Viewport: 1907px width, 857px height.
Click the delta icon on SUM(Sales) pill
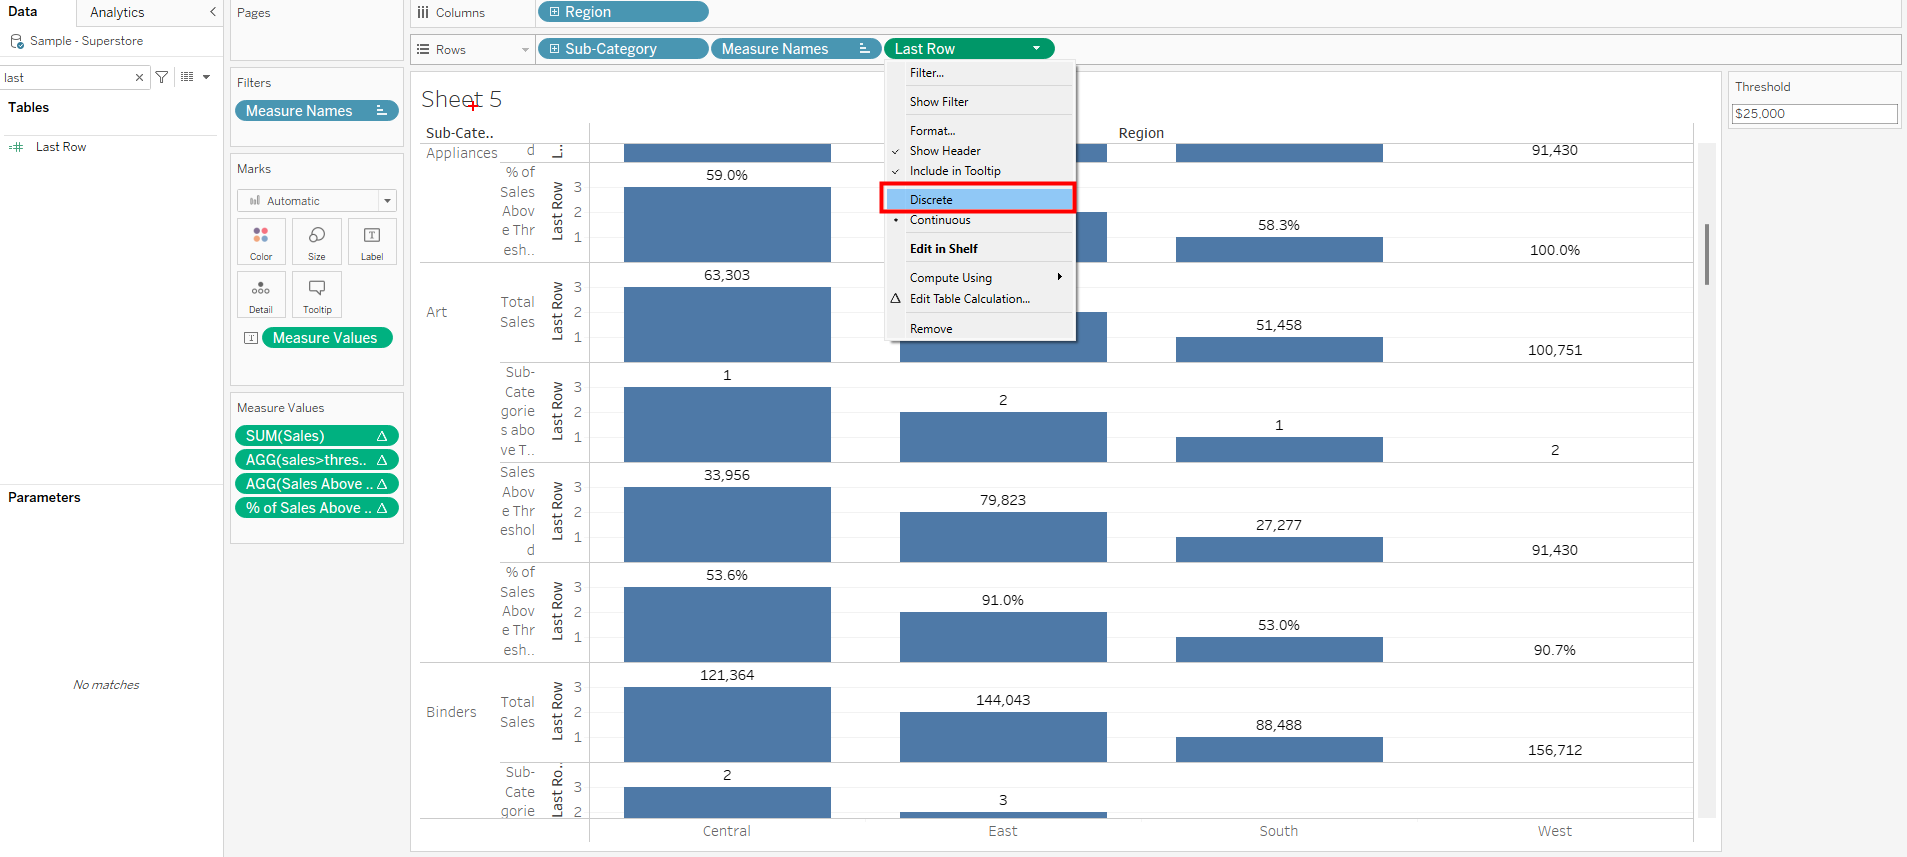[382, 436]
